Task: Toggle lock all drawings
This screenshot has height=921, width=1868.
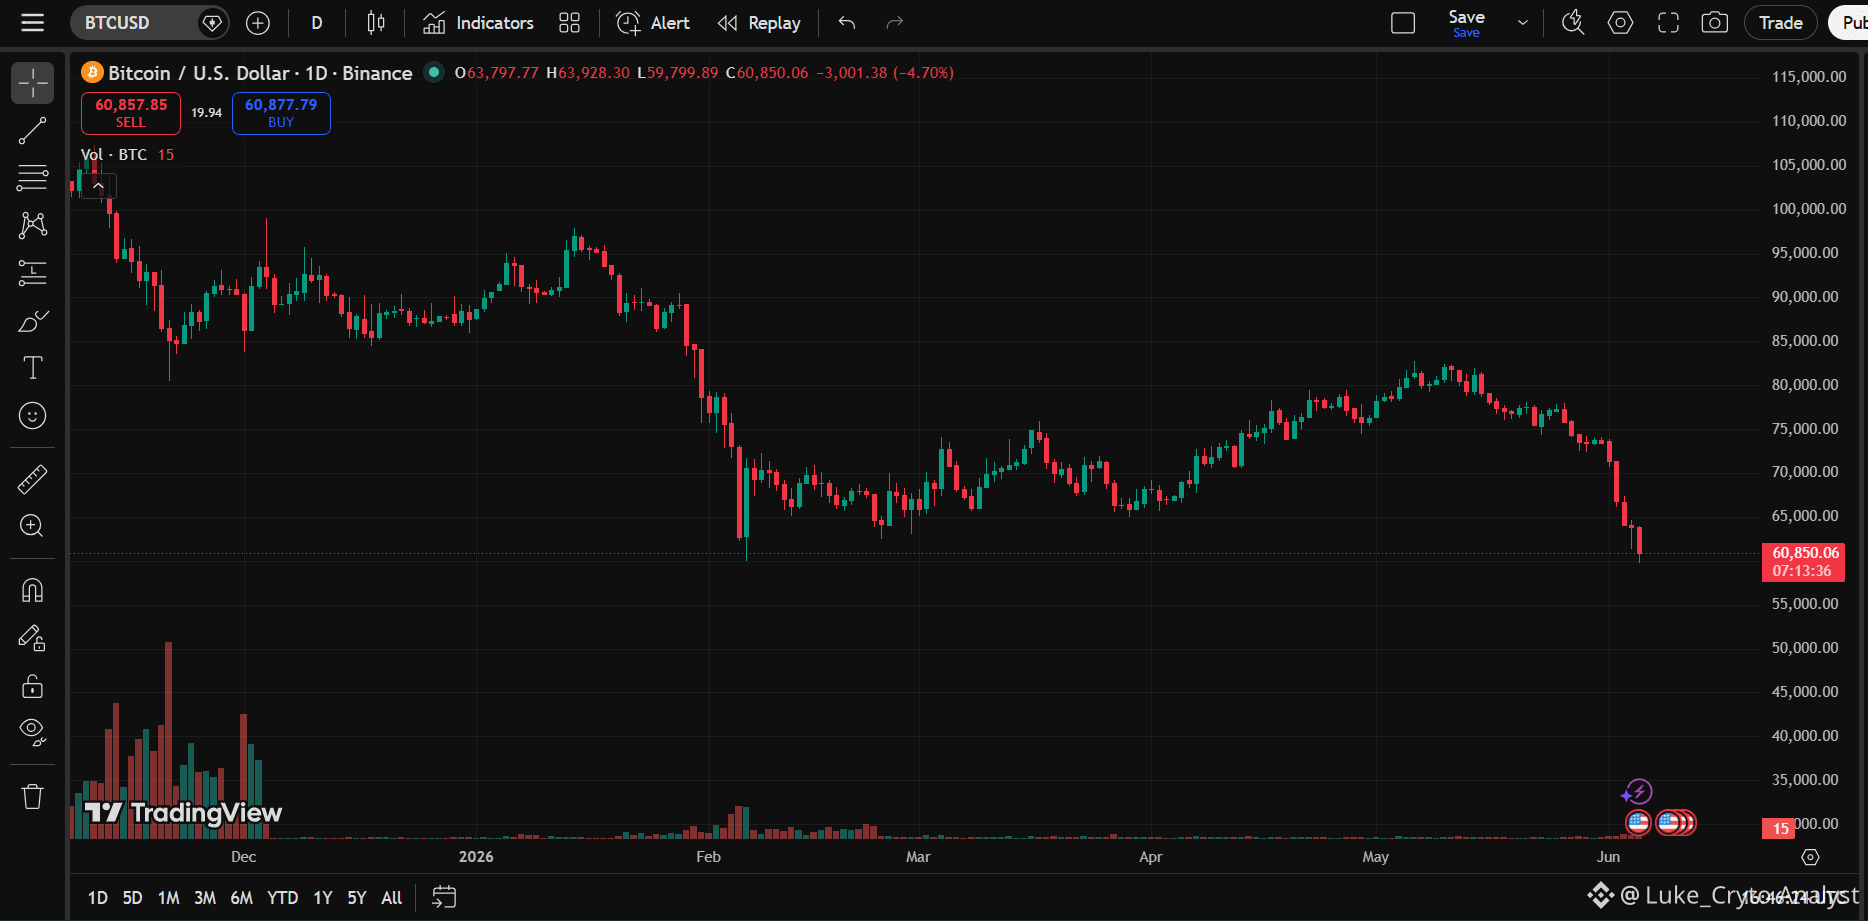Action: tap(33, 686)
